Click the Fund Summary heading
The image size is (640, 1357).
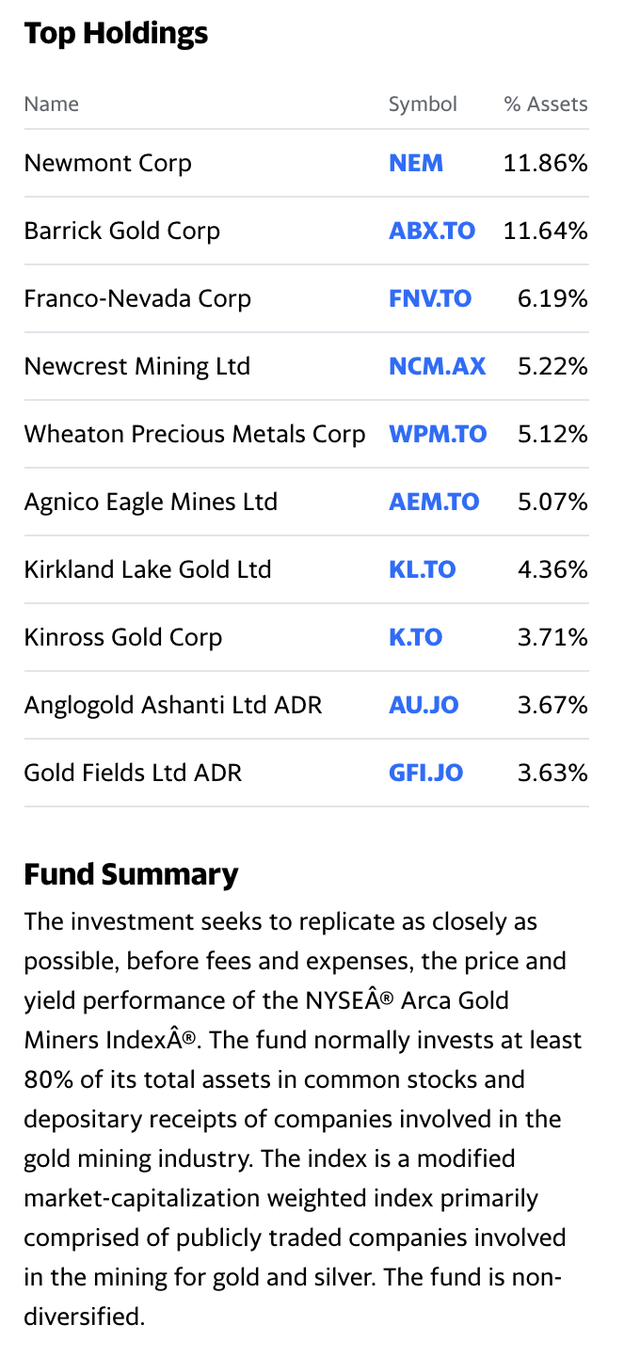[x=131, y=875]
